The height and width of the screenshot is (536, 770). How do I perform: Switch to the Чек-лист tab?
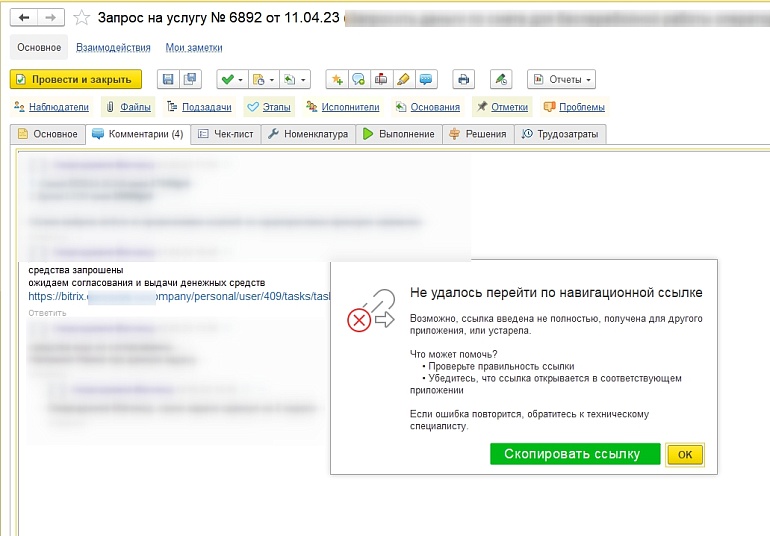click(x=224, y=133)
